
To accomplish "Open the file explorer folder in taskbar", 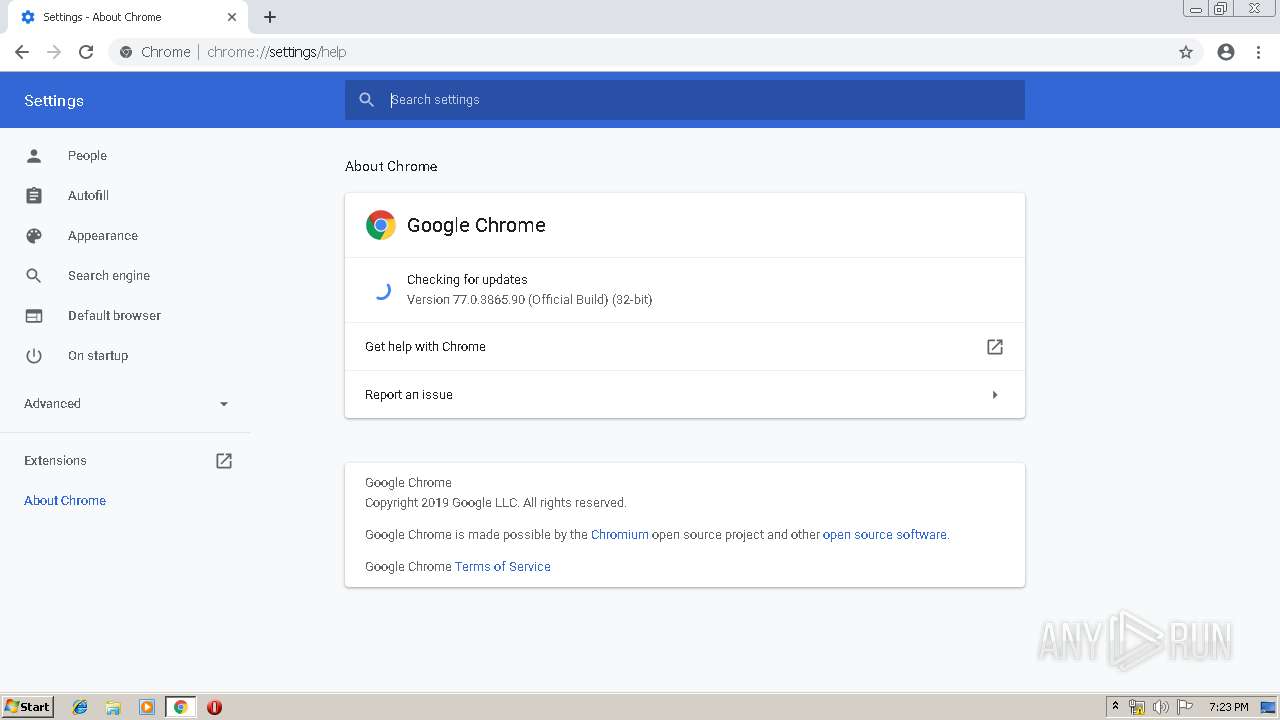I will tap(113, 707).
